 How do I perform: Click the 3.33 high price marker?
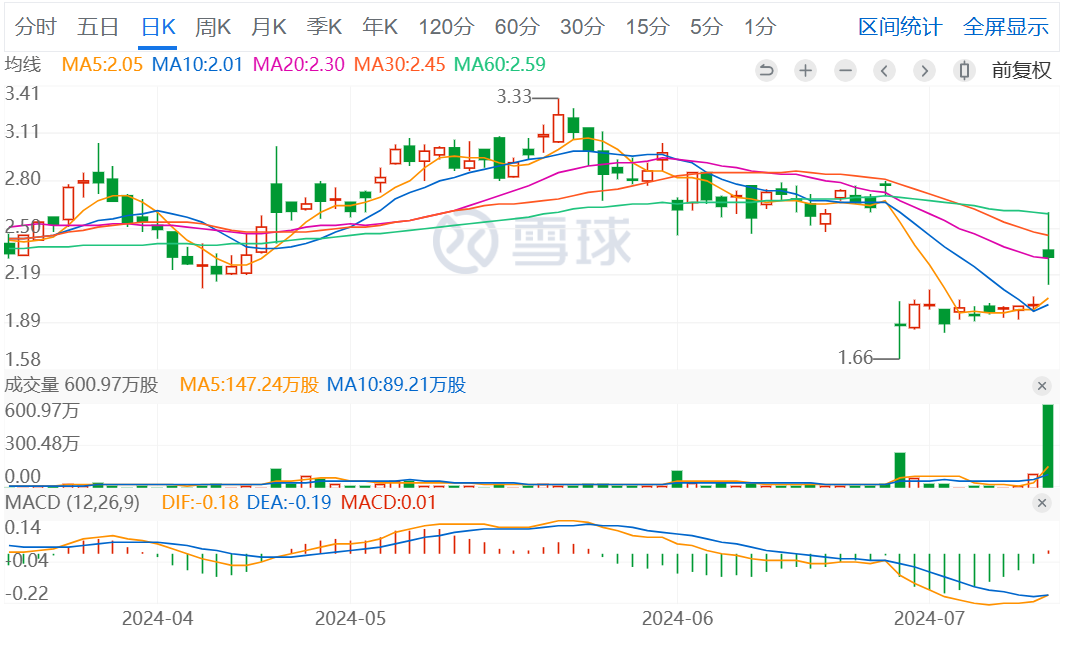click(x=514, y=97)
